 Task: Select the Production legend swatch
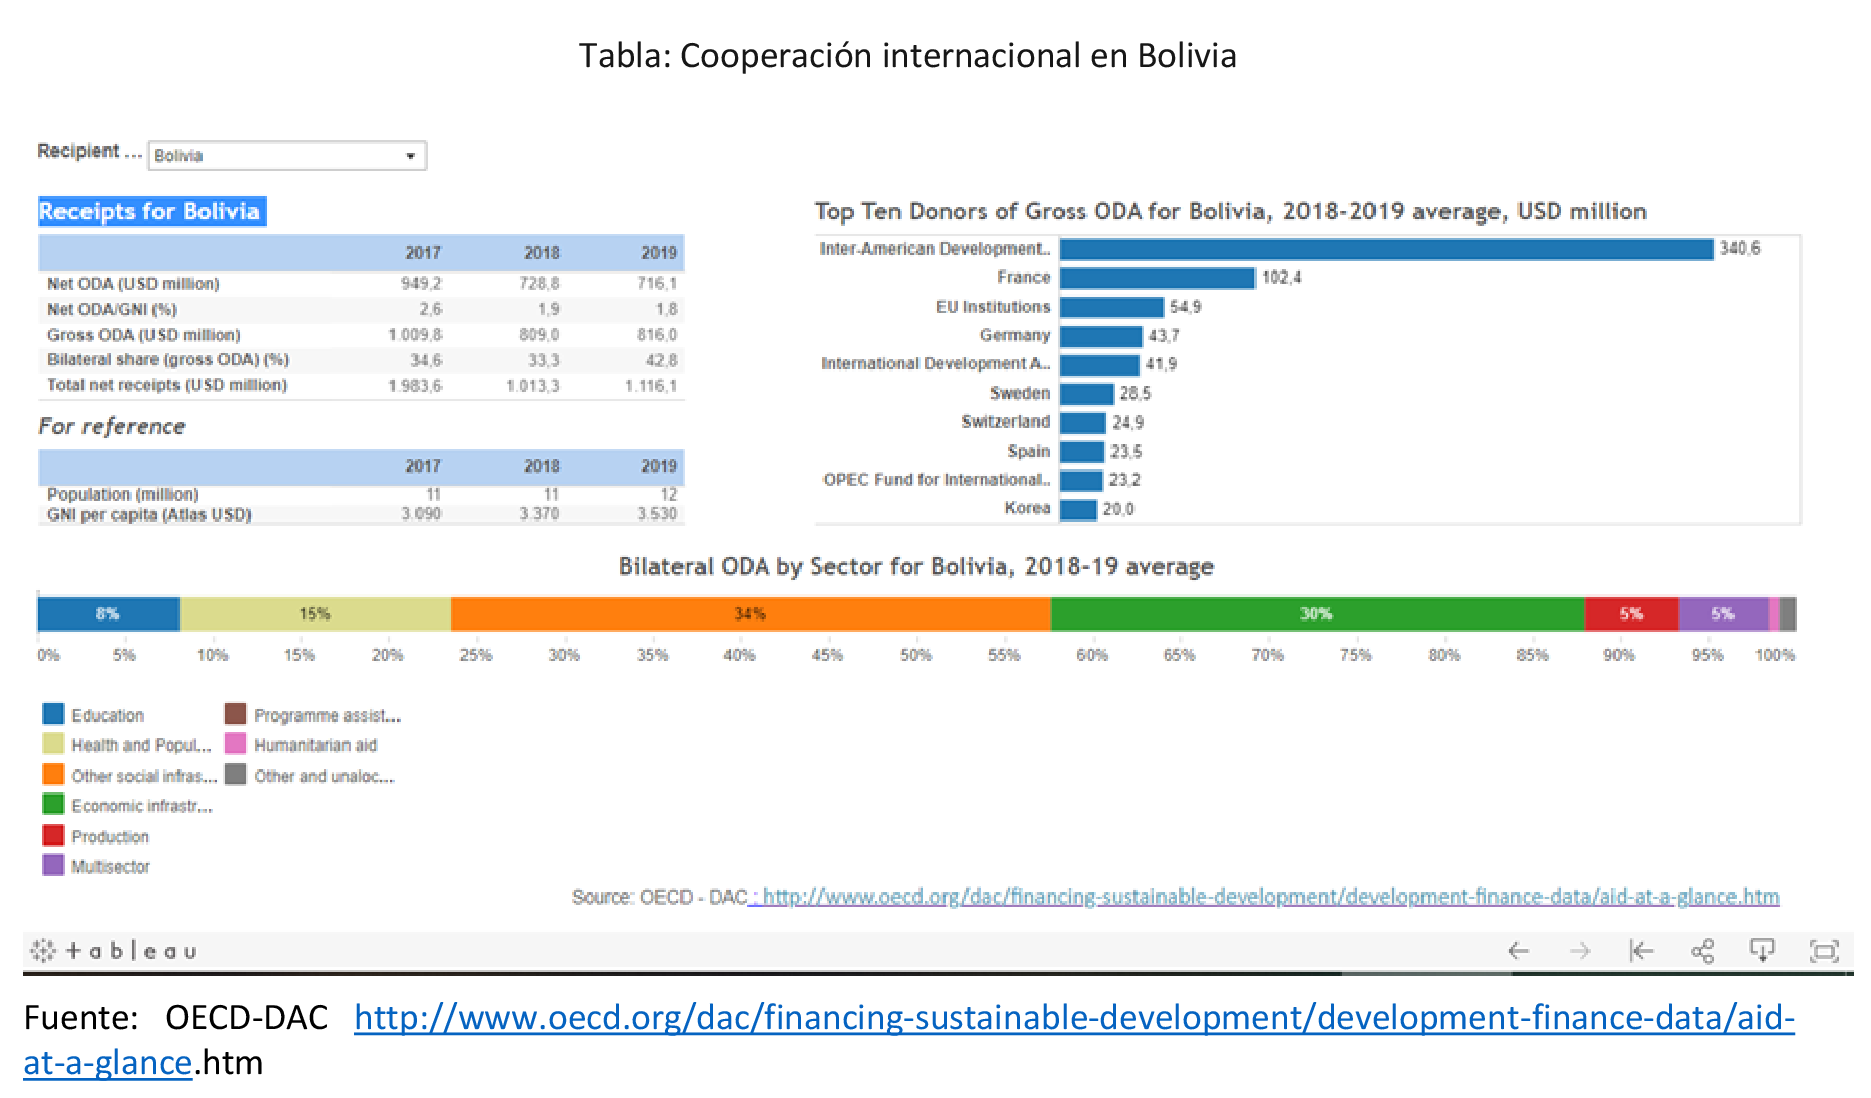pos(53,835)
